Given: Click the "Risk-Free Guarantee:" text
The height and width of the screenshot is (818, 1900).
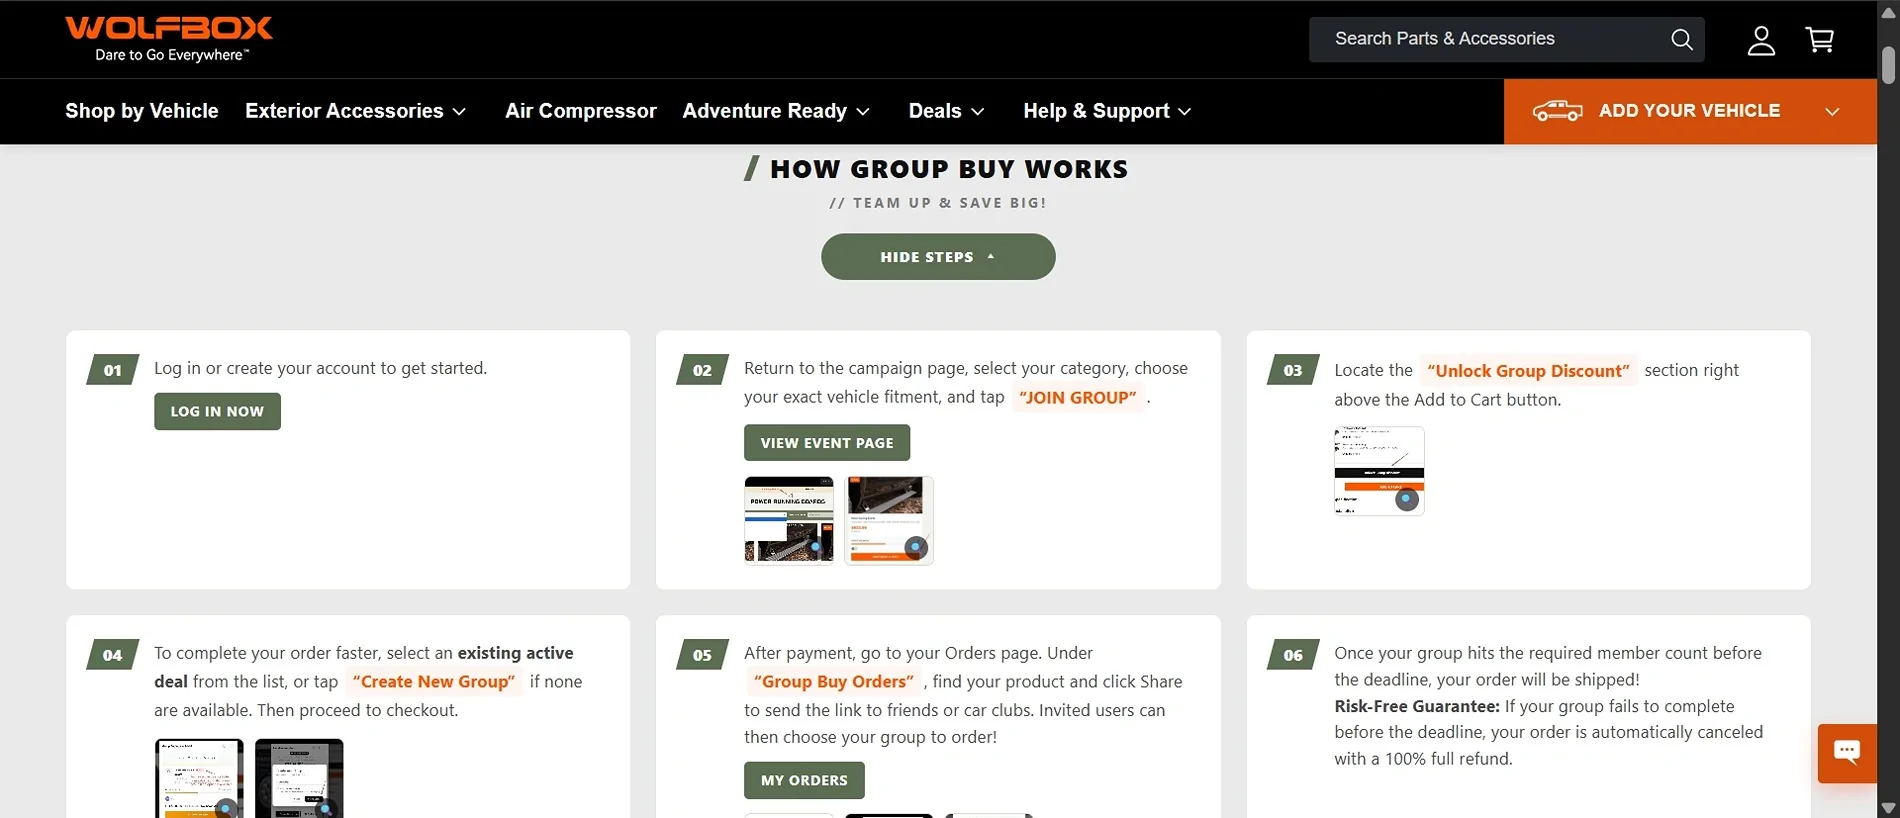Looking at the screenshot, I should (1417, 706).
